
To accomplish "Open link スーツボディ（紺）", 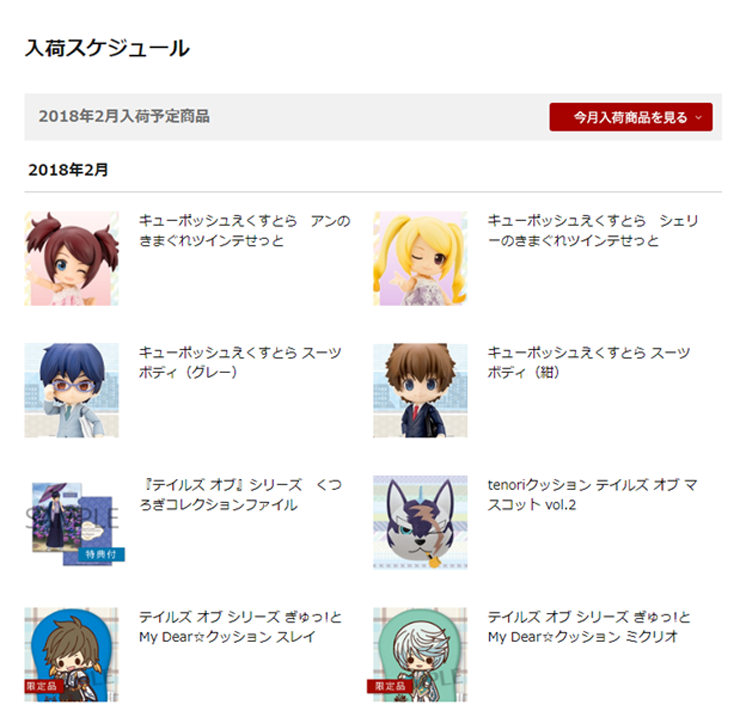I will pos(589,362).
